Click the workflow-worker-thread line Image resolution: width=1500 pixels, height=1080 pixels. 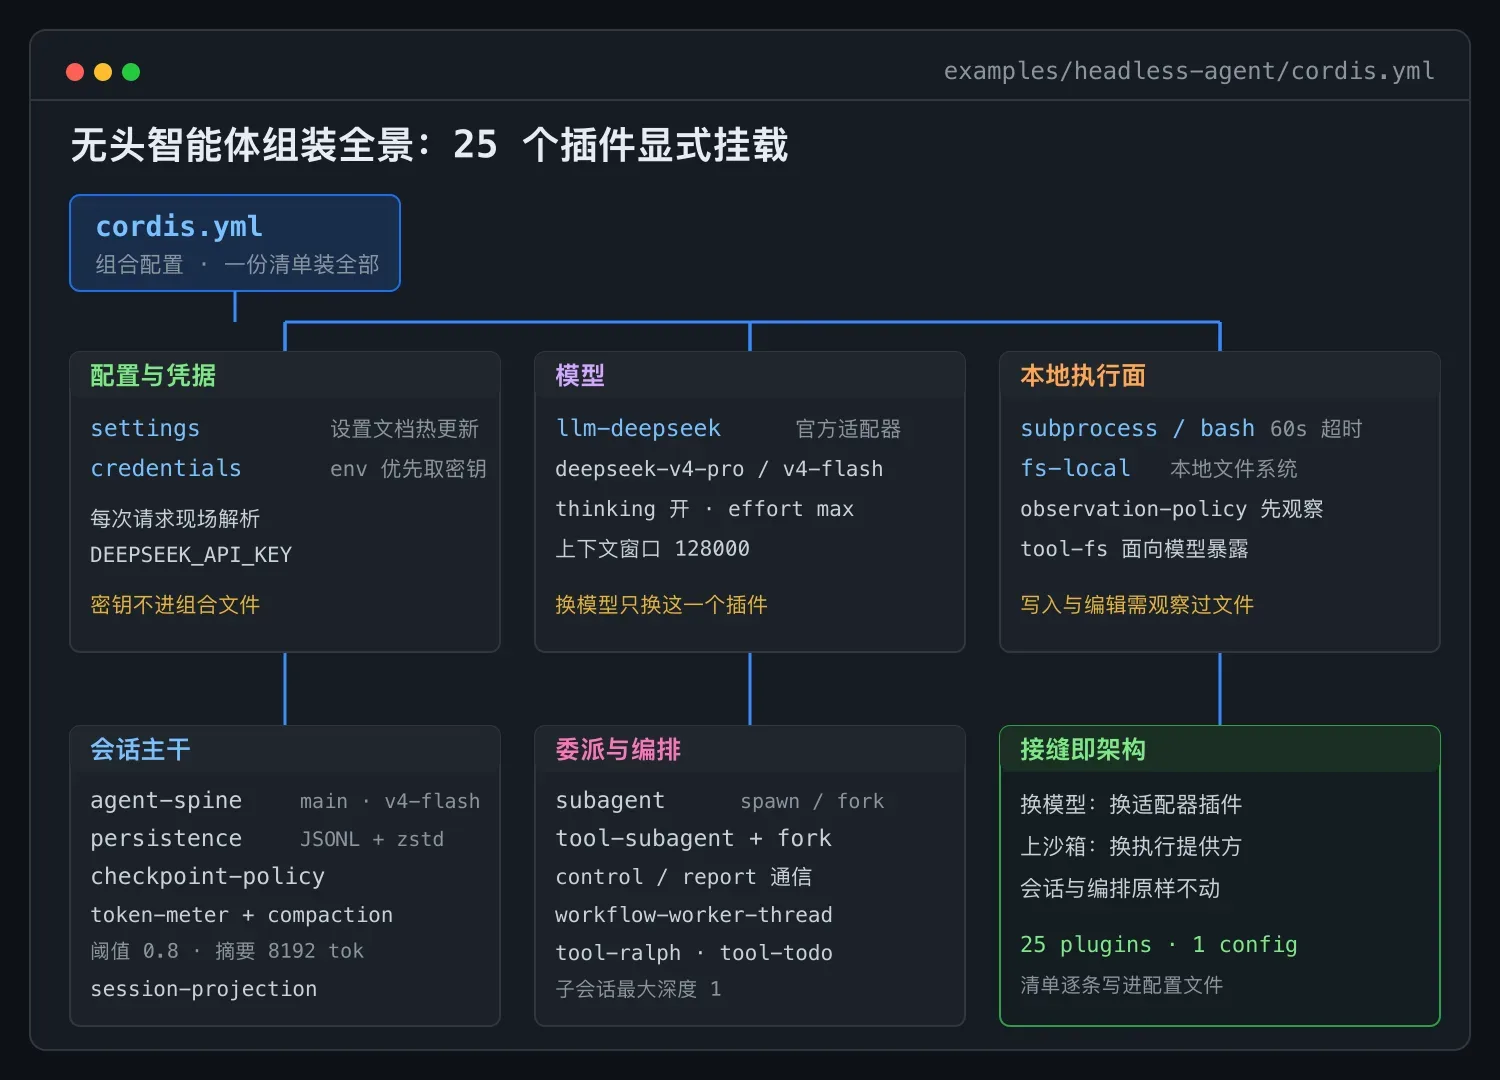pyautogui.click(x=693, y=915)
